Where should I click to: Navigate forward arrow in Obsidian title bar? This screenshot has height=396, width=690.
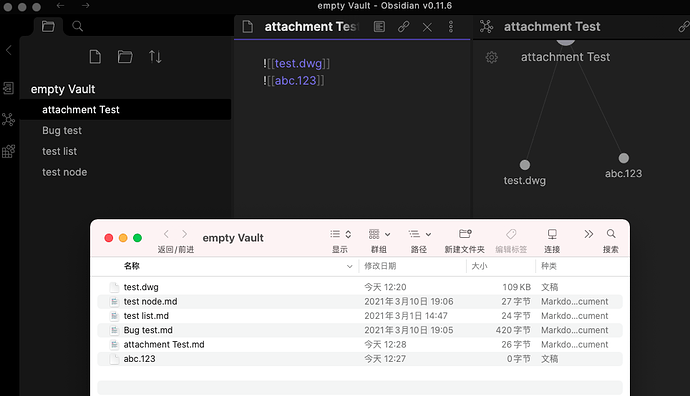click(x=85, y=6)
